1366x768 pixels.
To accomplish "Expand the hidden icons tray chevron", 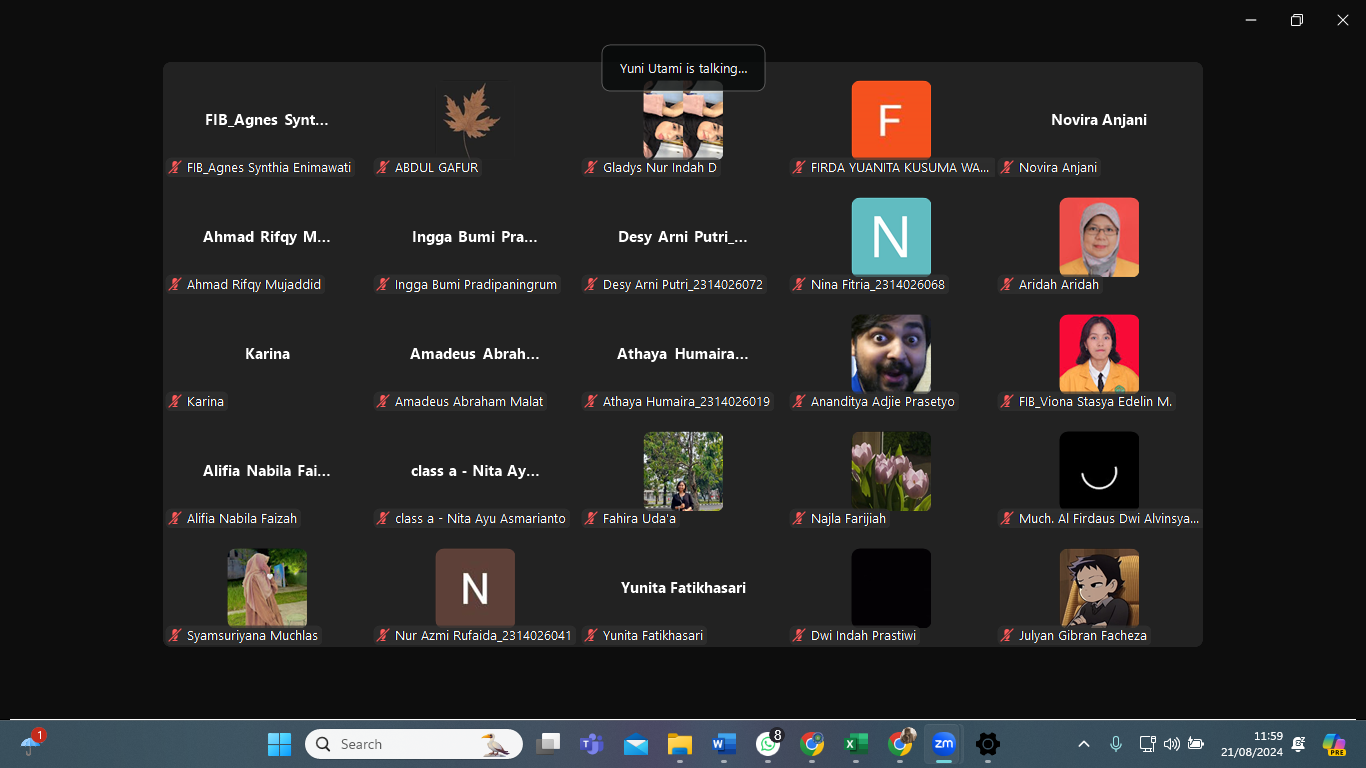I will pos(1084,744).
